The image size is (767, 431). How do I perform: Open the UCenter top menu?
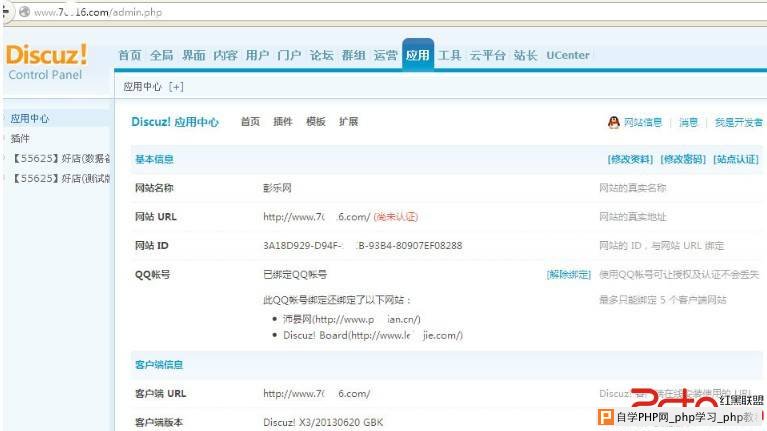click(x=568, y=55)
